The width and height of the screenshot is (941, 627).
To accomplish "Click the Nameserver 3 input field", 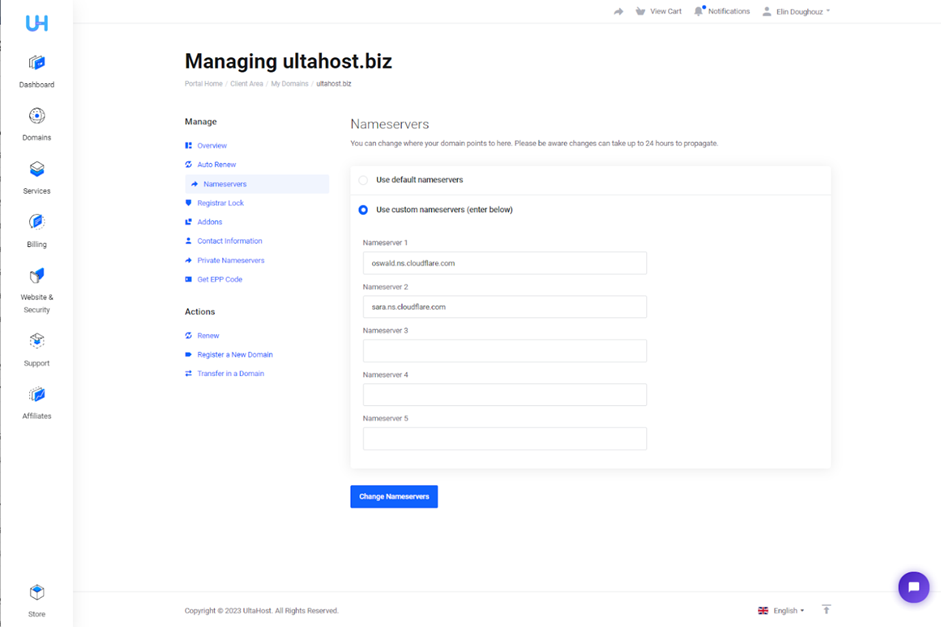I will [x=505, y=351].
